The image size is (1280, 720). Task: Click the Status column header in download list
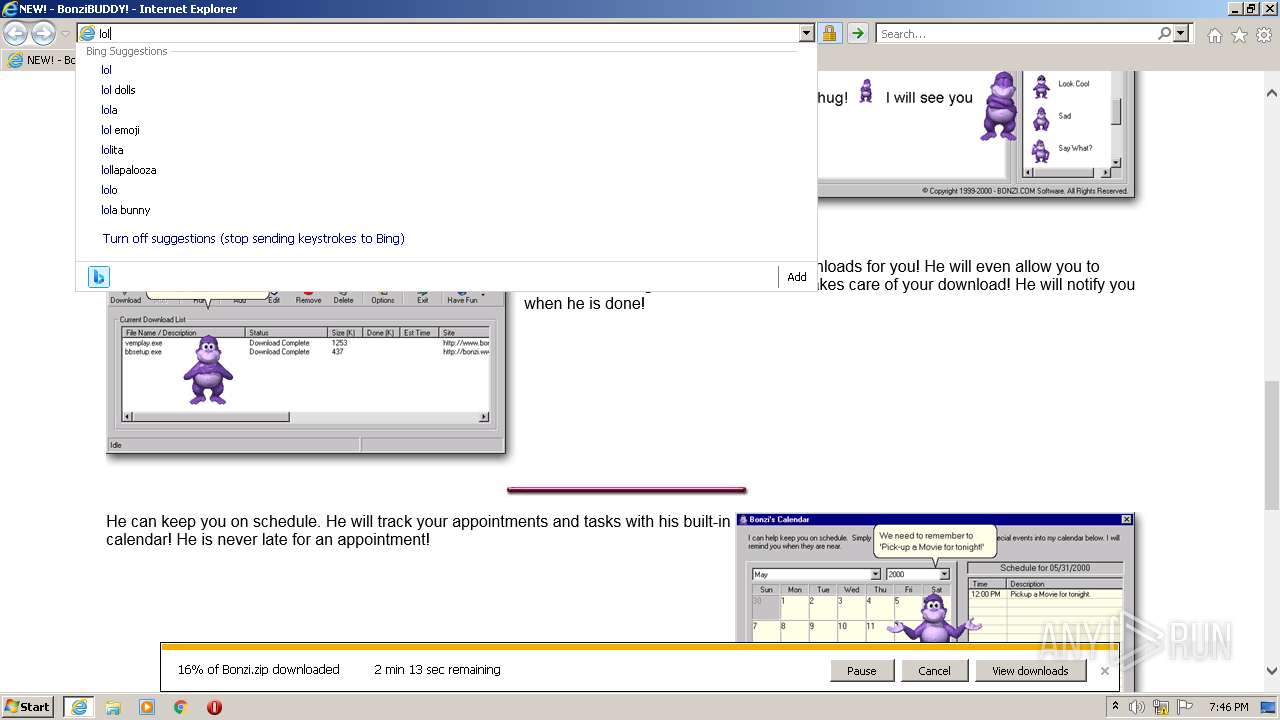click(287, 332)
